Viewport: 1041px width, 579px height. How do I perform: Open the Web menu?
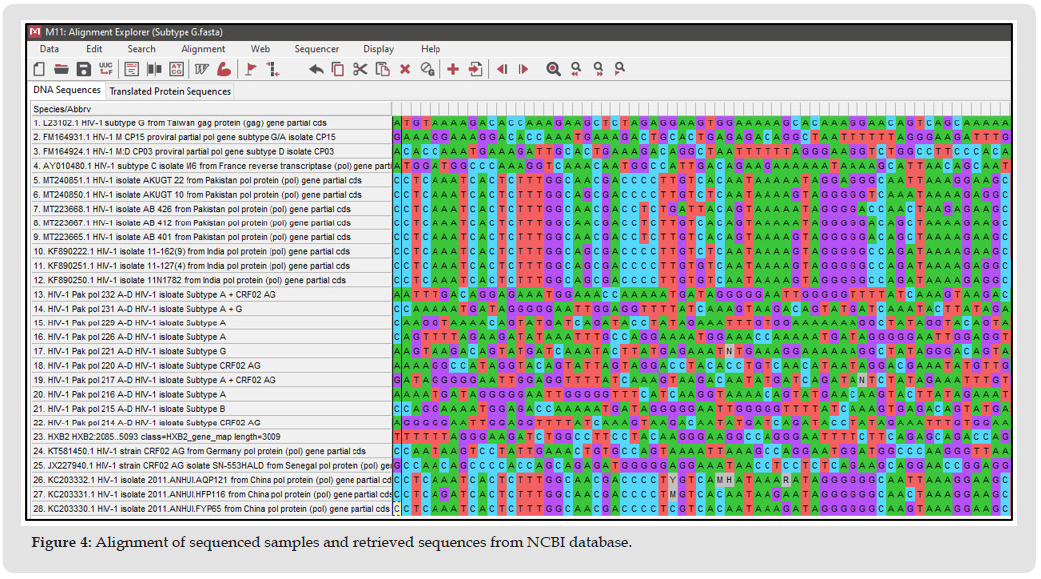260,48
